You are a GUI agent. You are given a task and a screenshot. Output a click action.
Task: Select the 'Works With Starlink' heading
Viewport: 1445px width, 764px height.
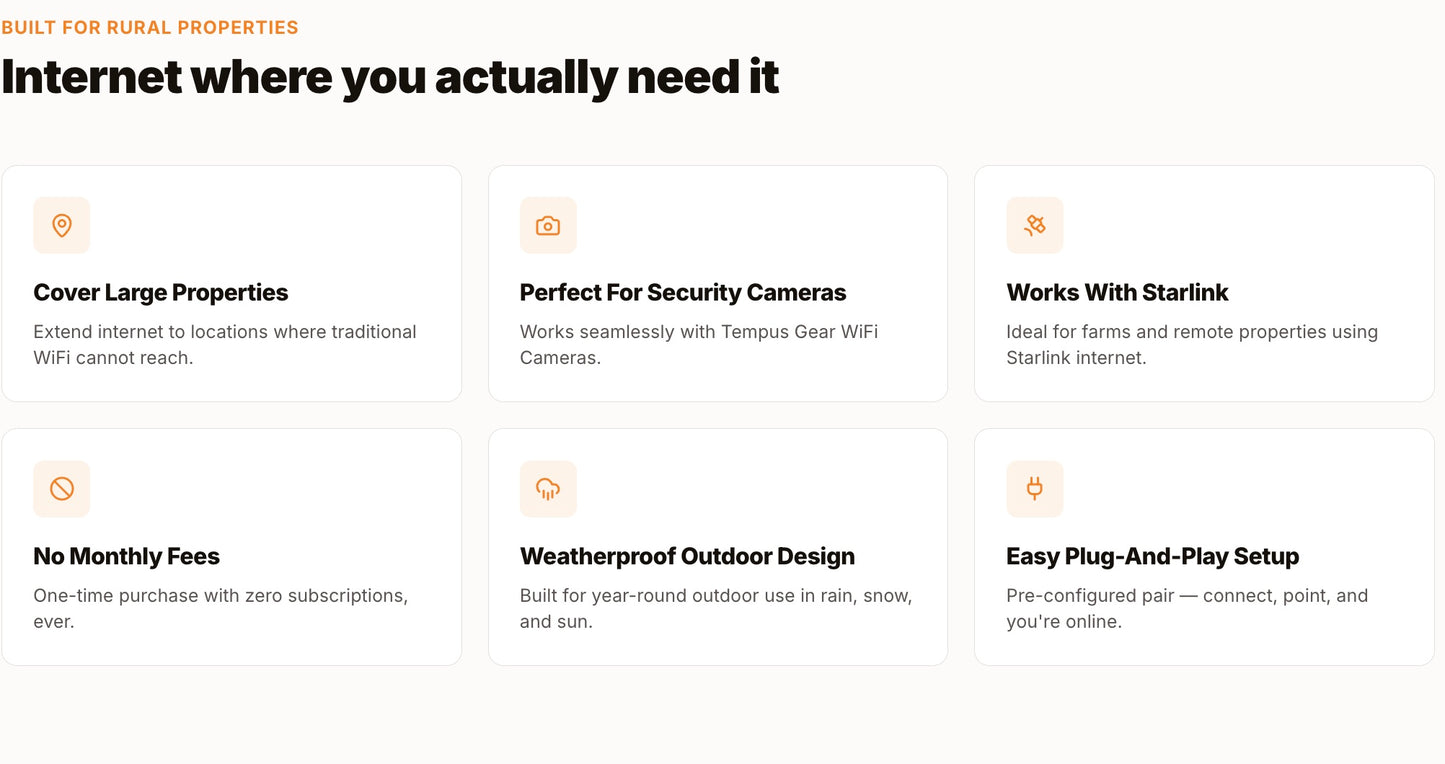(1117, 292)
